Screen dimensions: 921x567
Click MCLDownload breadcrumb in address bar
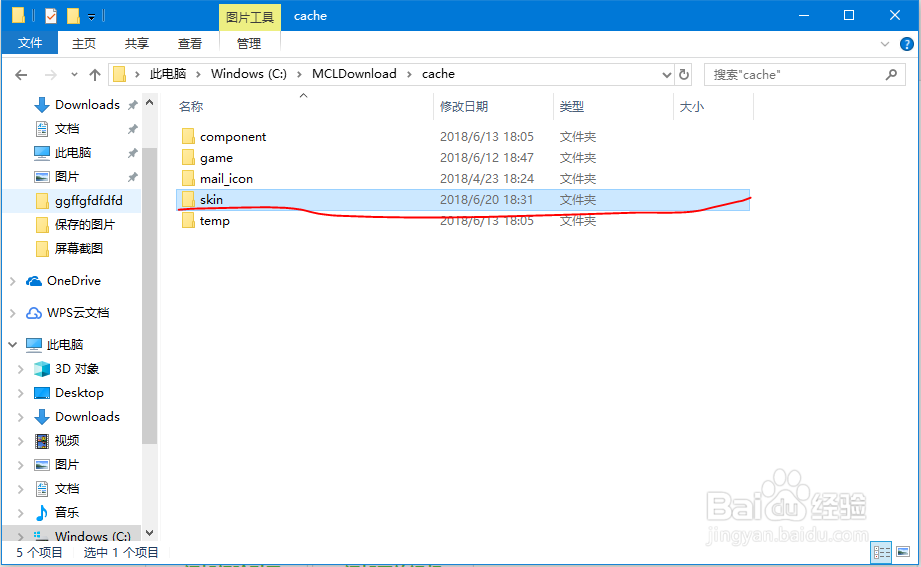pyautogui.click(x=354, y=73)
